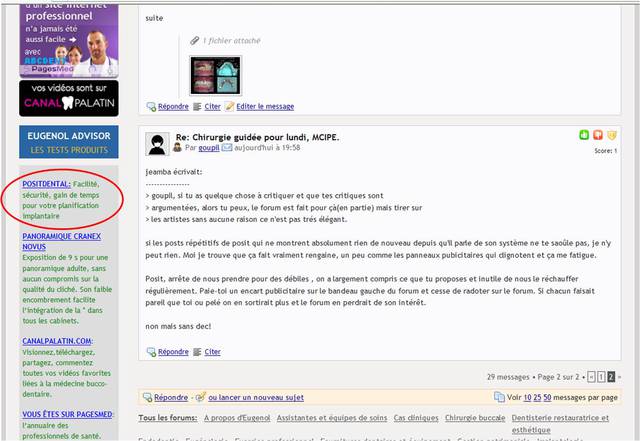Click the red thumbs-down vote icon
Image resolution: width=640 pixels, height=441 pixels.
[598, 135]
